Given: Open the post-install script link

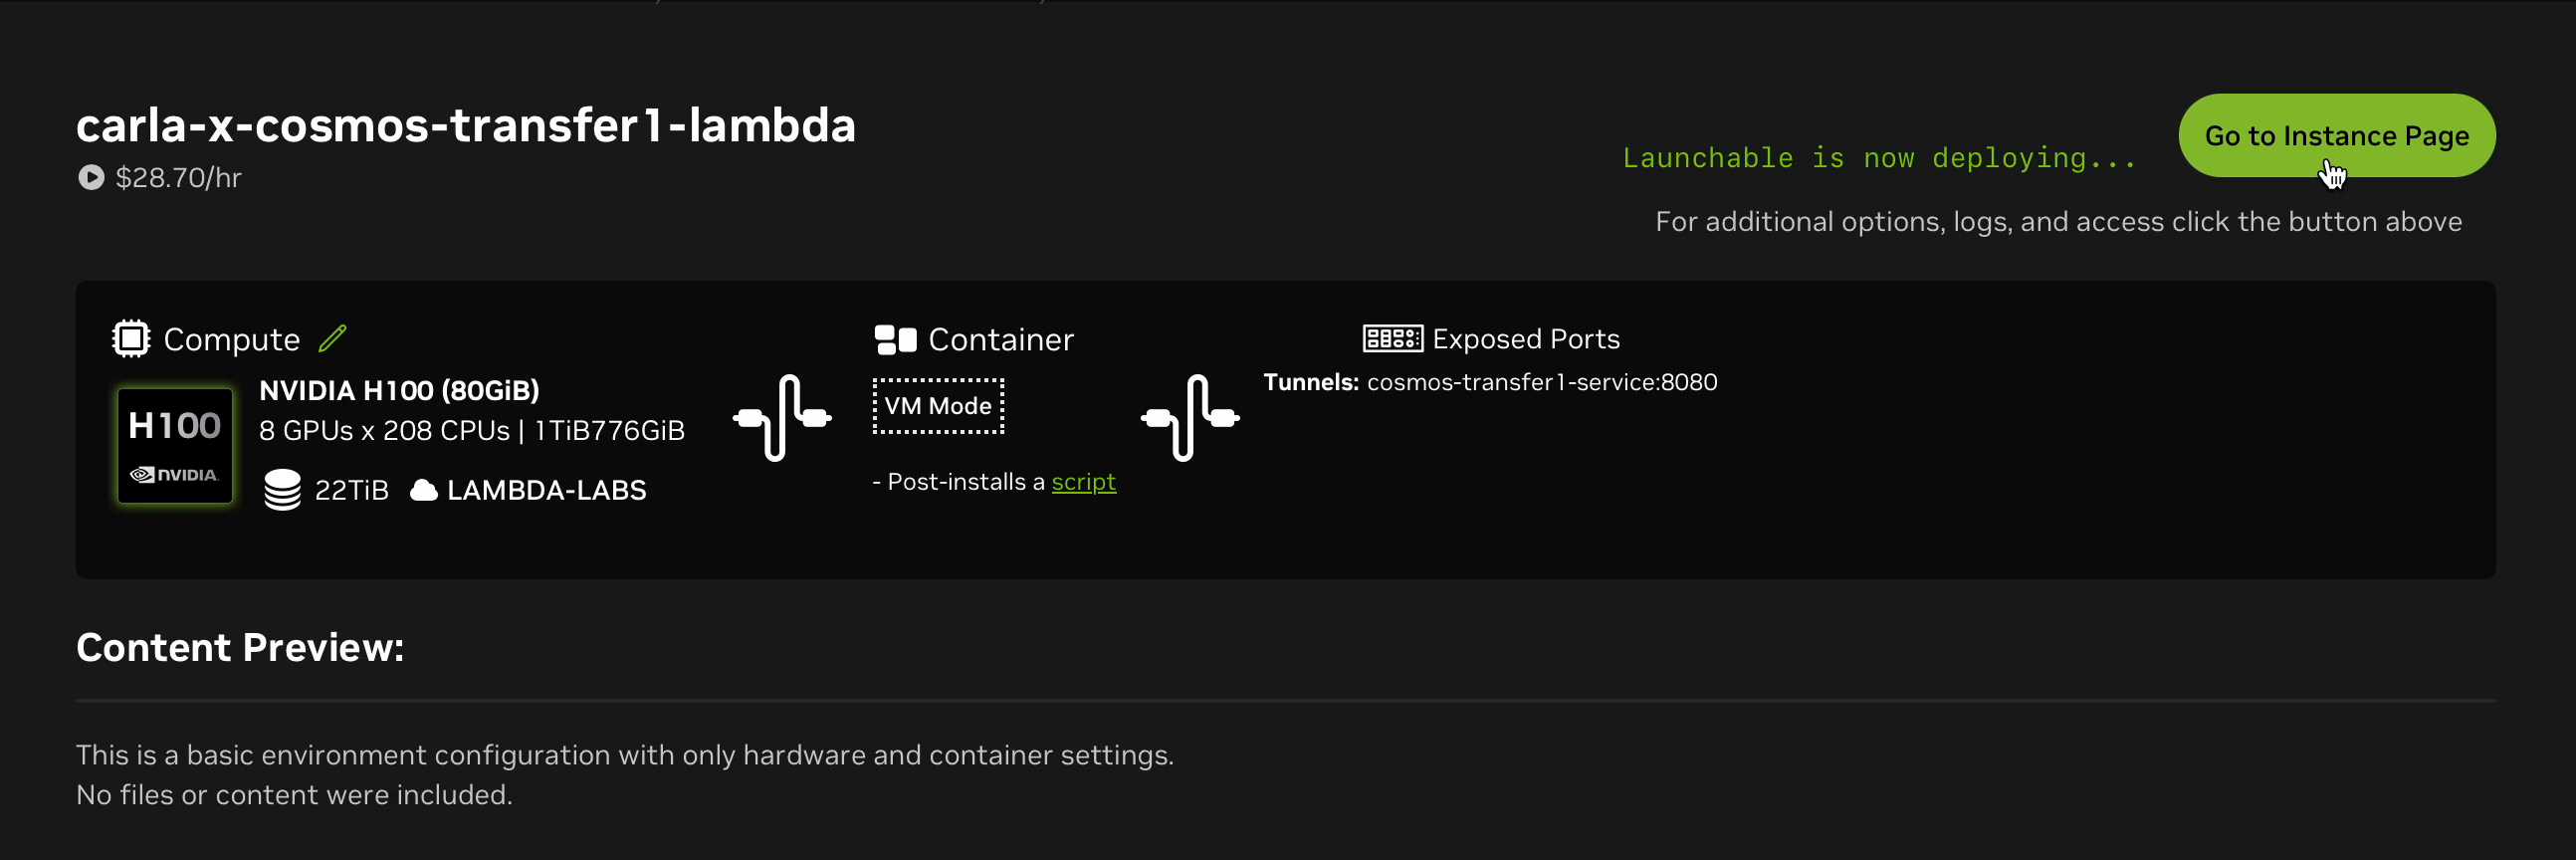Looking at the screenshot, I should pos(1084,481).
